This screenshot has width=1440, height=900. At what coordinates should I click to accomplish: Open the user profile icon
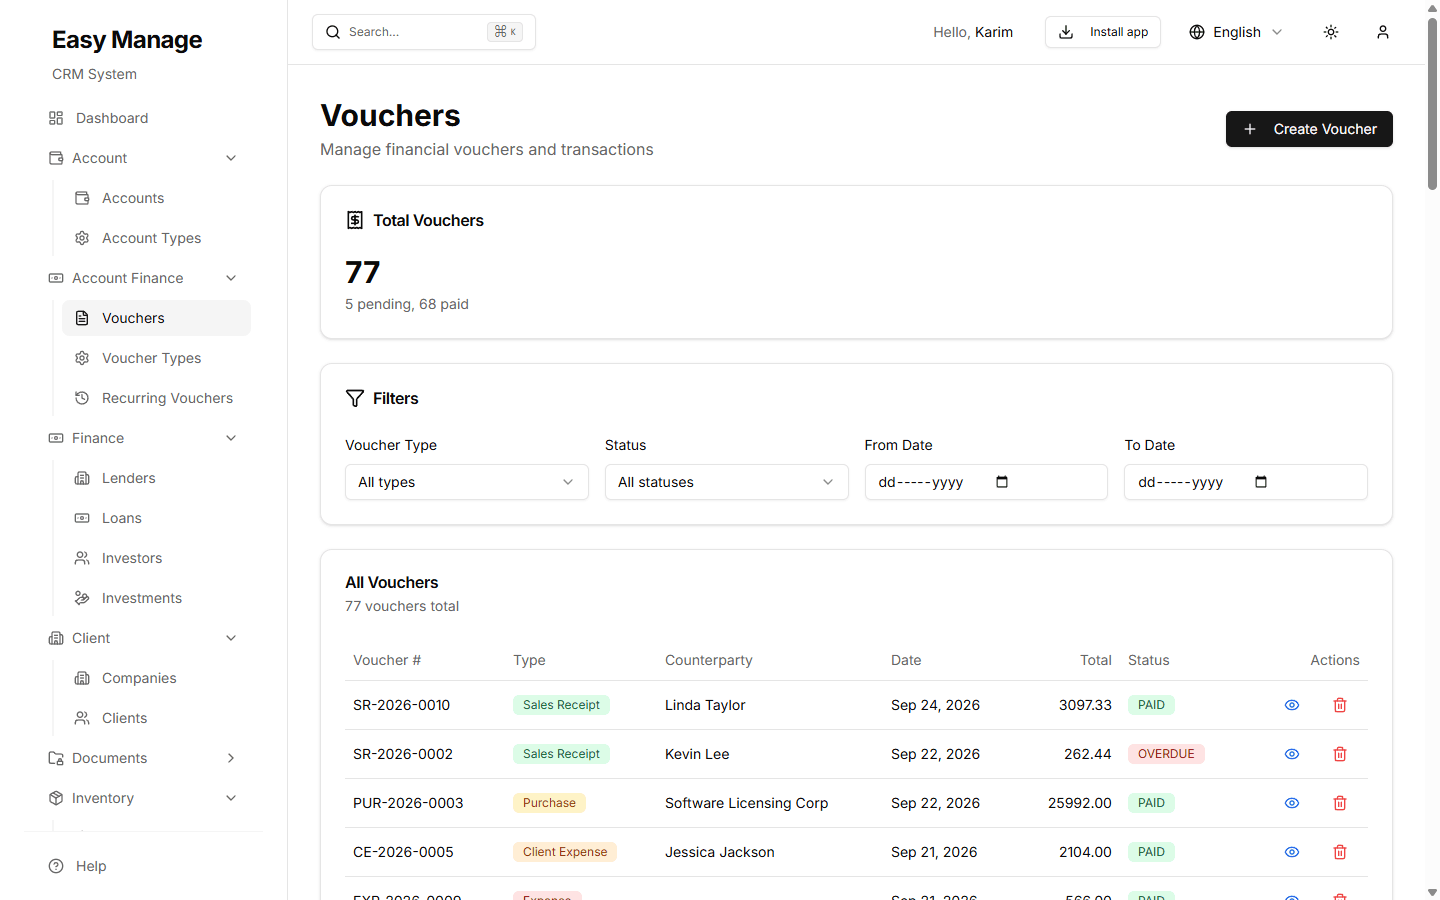(1383, 32)
